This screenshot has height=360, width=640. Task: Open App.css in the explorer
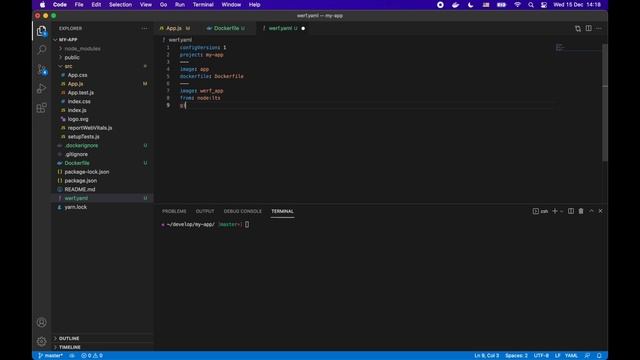[x=78, y=75]
